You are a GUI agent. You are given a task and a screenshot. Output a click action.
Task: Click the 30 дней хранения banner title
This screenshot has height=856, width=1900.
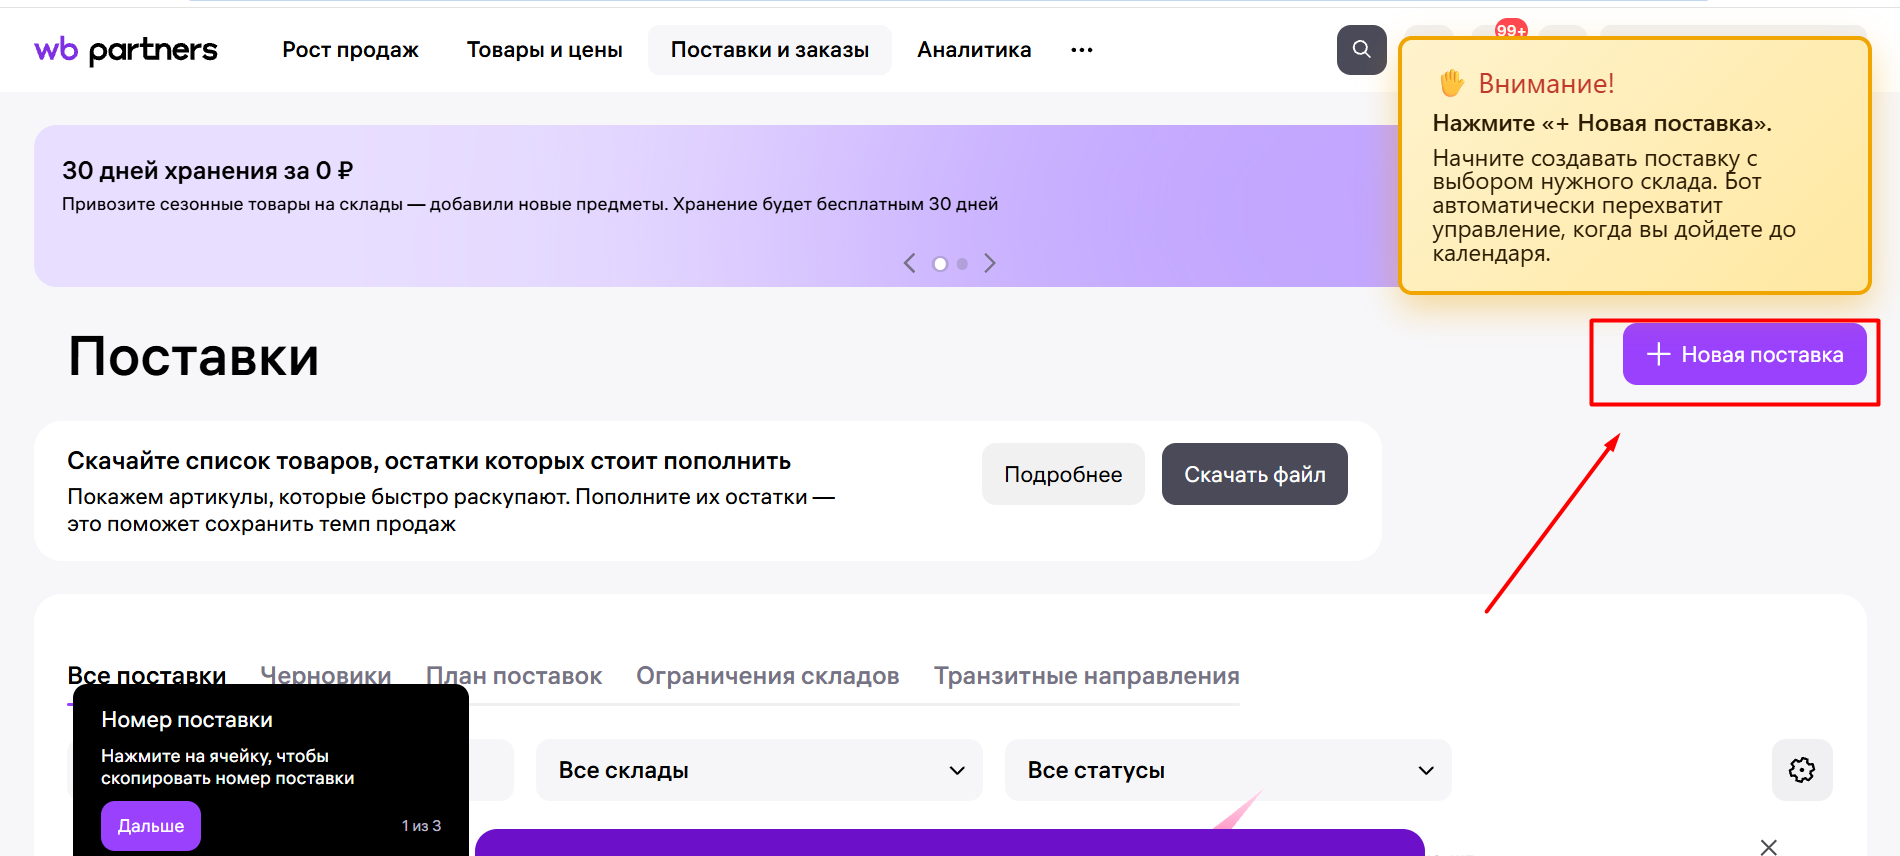tap(208, 171)
